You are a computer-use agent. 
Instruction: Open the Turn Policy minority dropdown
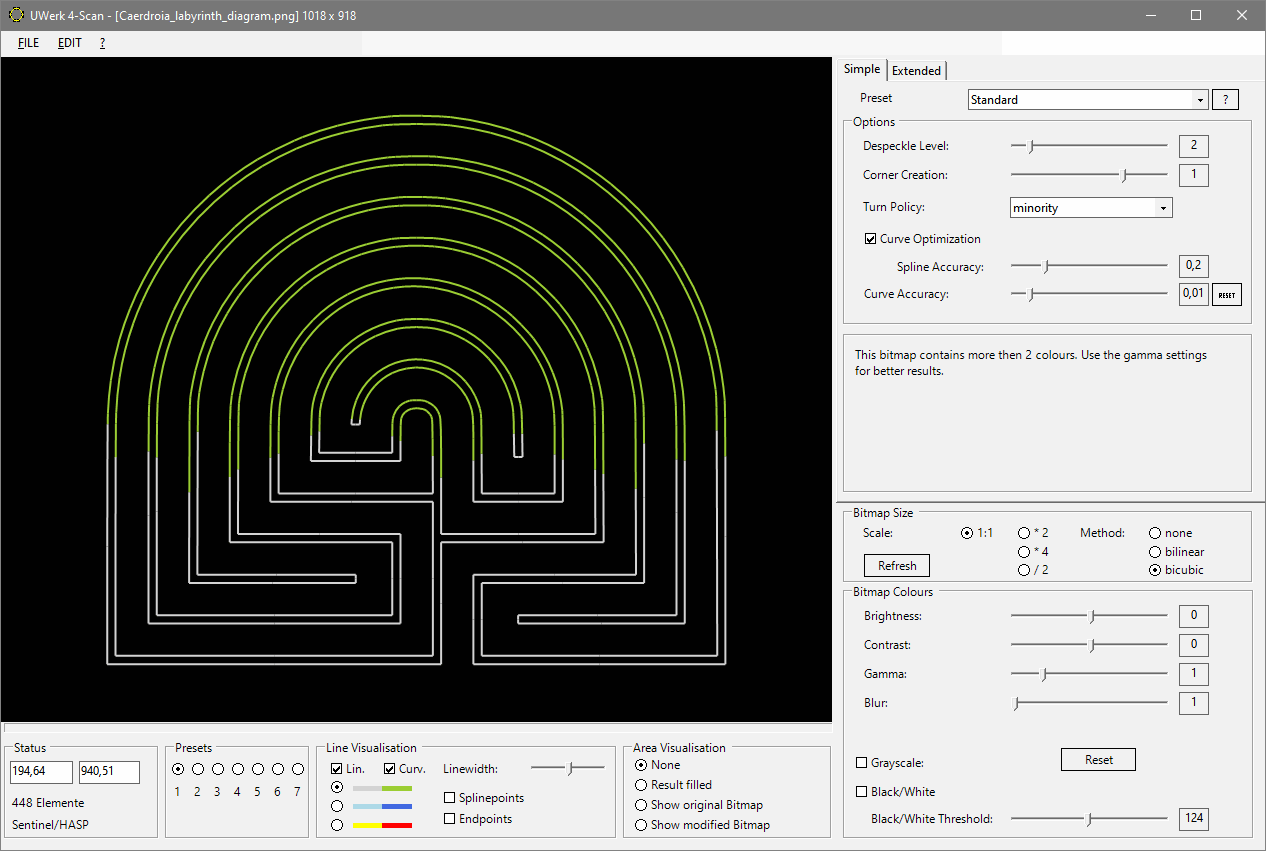click(x=1091, y=208)
